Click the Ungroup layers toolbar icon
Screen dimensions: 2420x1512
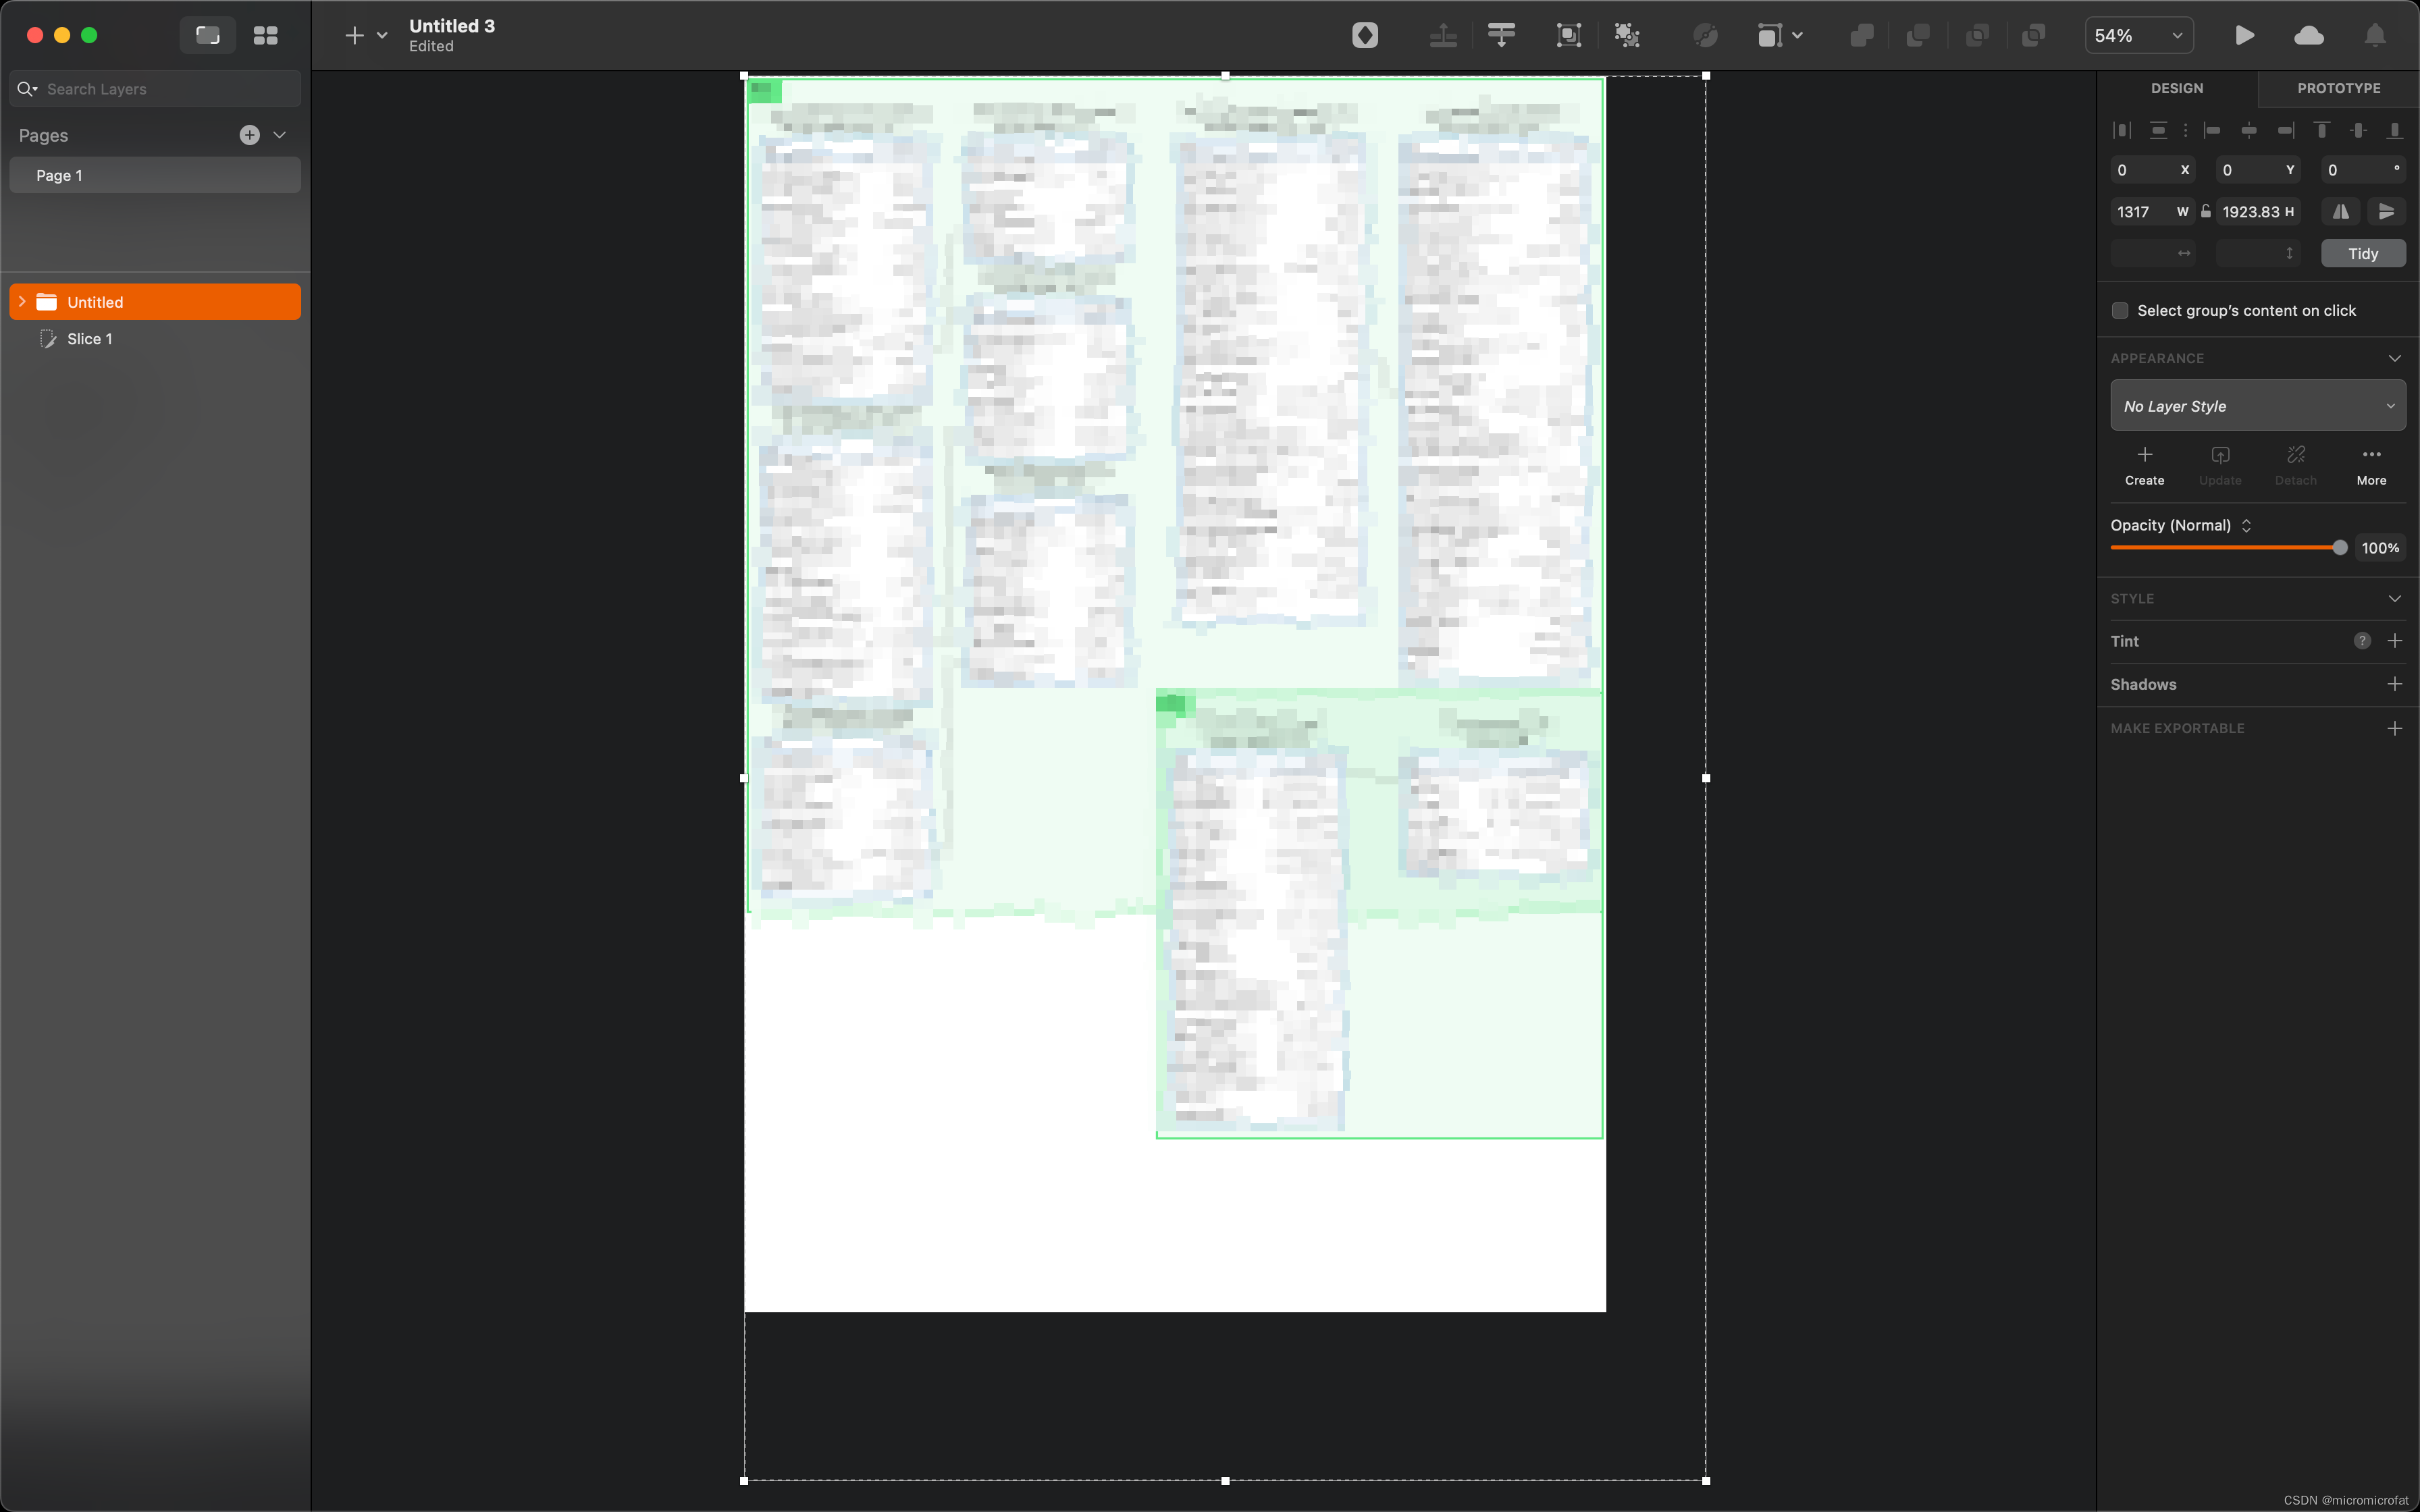(1627, 36)
